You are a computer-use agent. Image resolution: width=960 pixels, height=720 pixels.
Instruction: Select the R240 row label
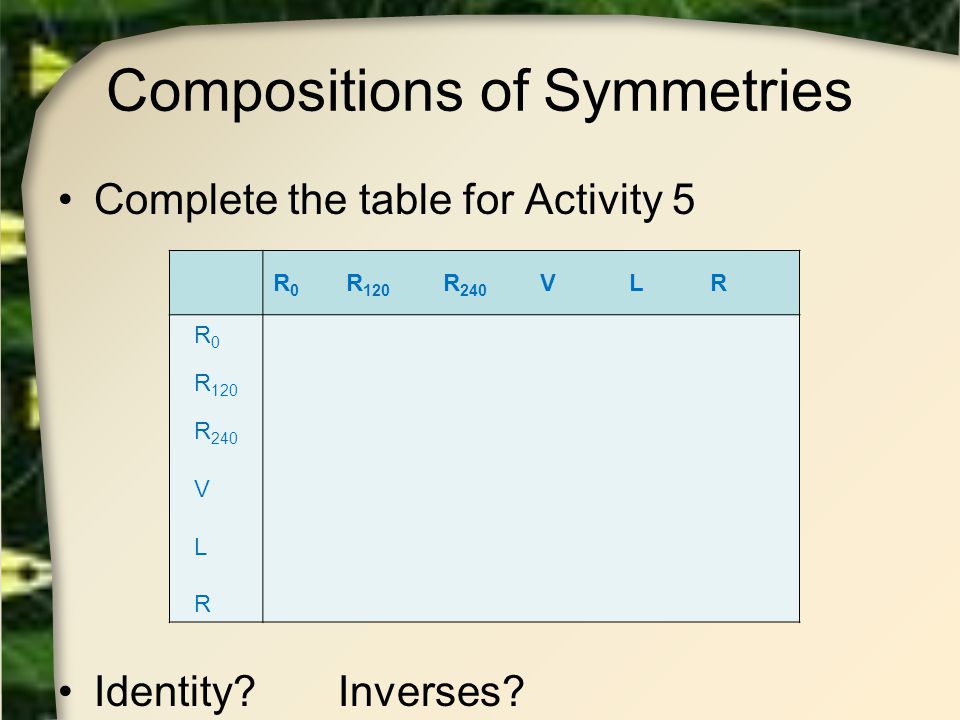pos(216,433)
